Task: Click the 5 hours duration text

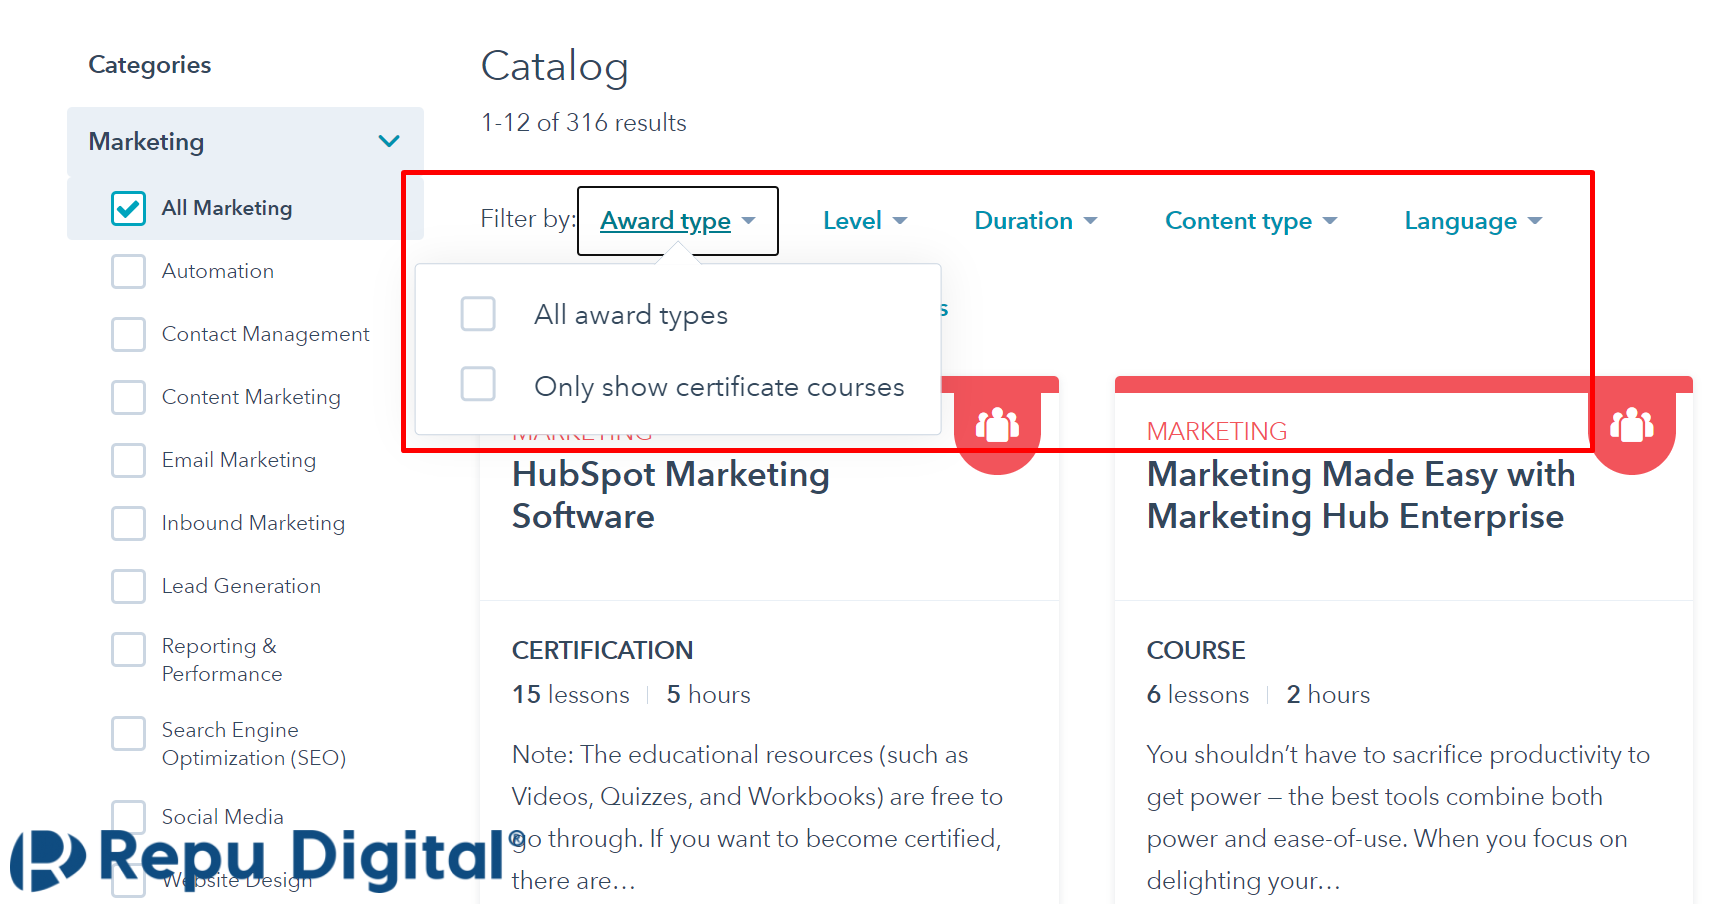Action: pyautogui.click(x=709, y=695)
